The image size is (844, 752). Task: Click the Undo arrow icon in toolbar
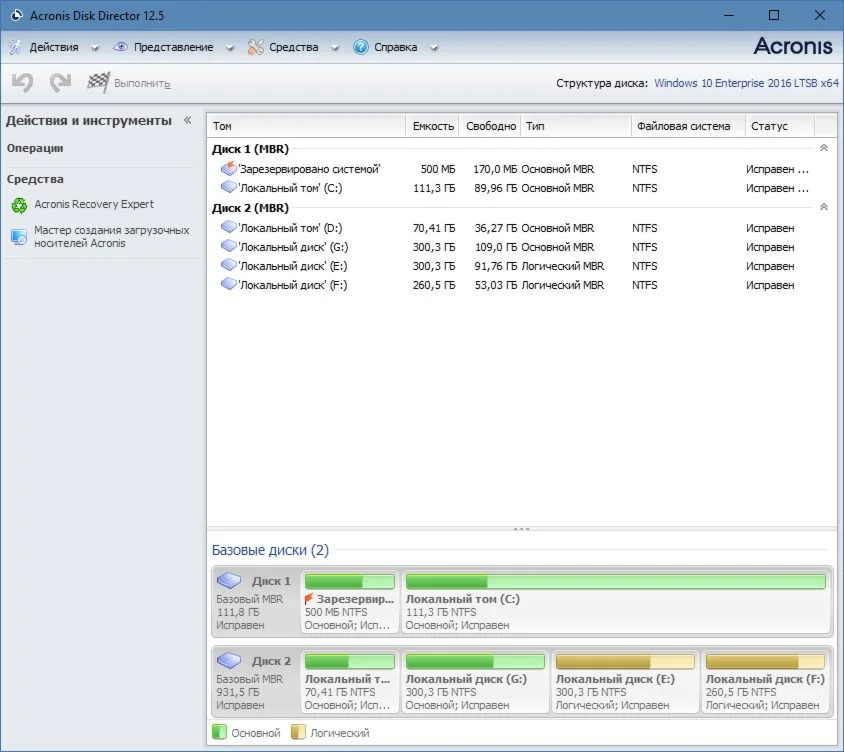click(22, 83)
